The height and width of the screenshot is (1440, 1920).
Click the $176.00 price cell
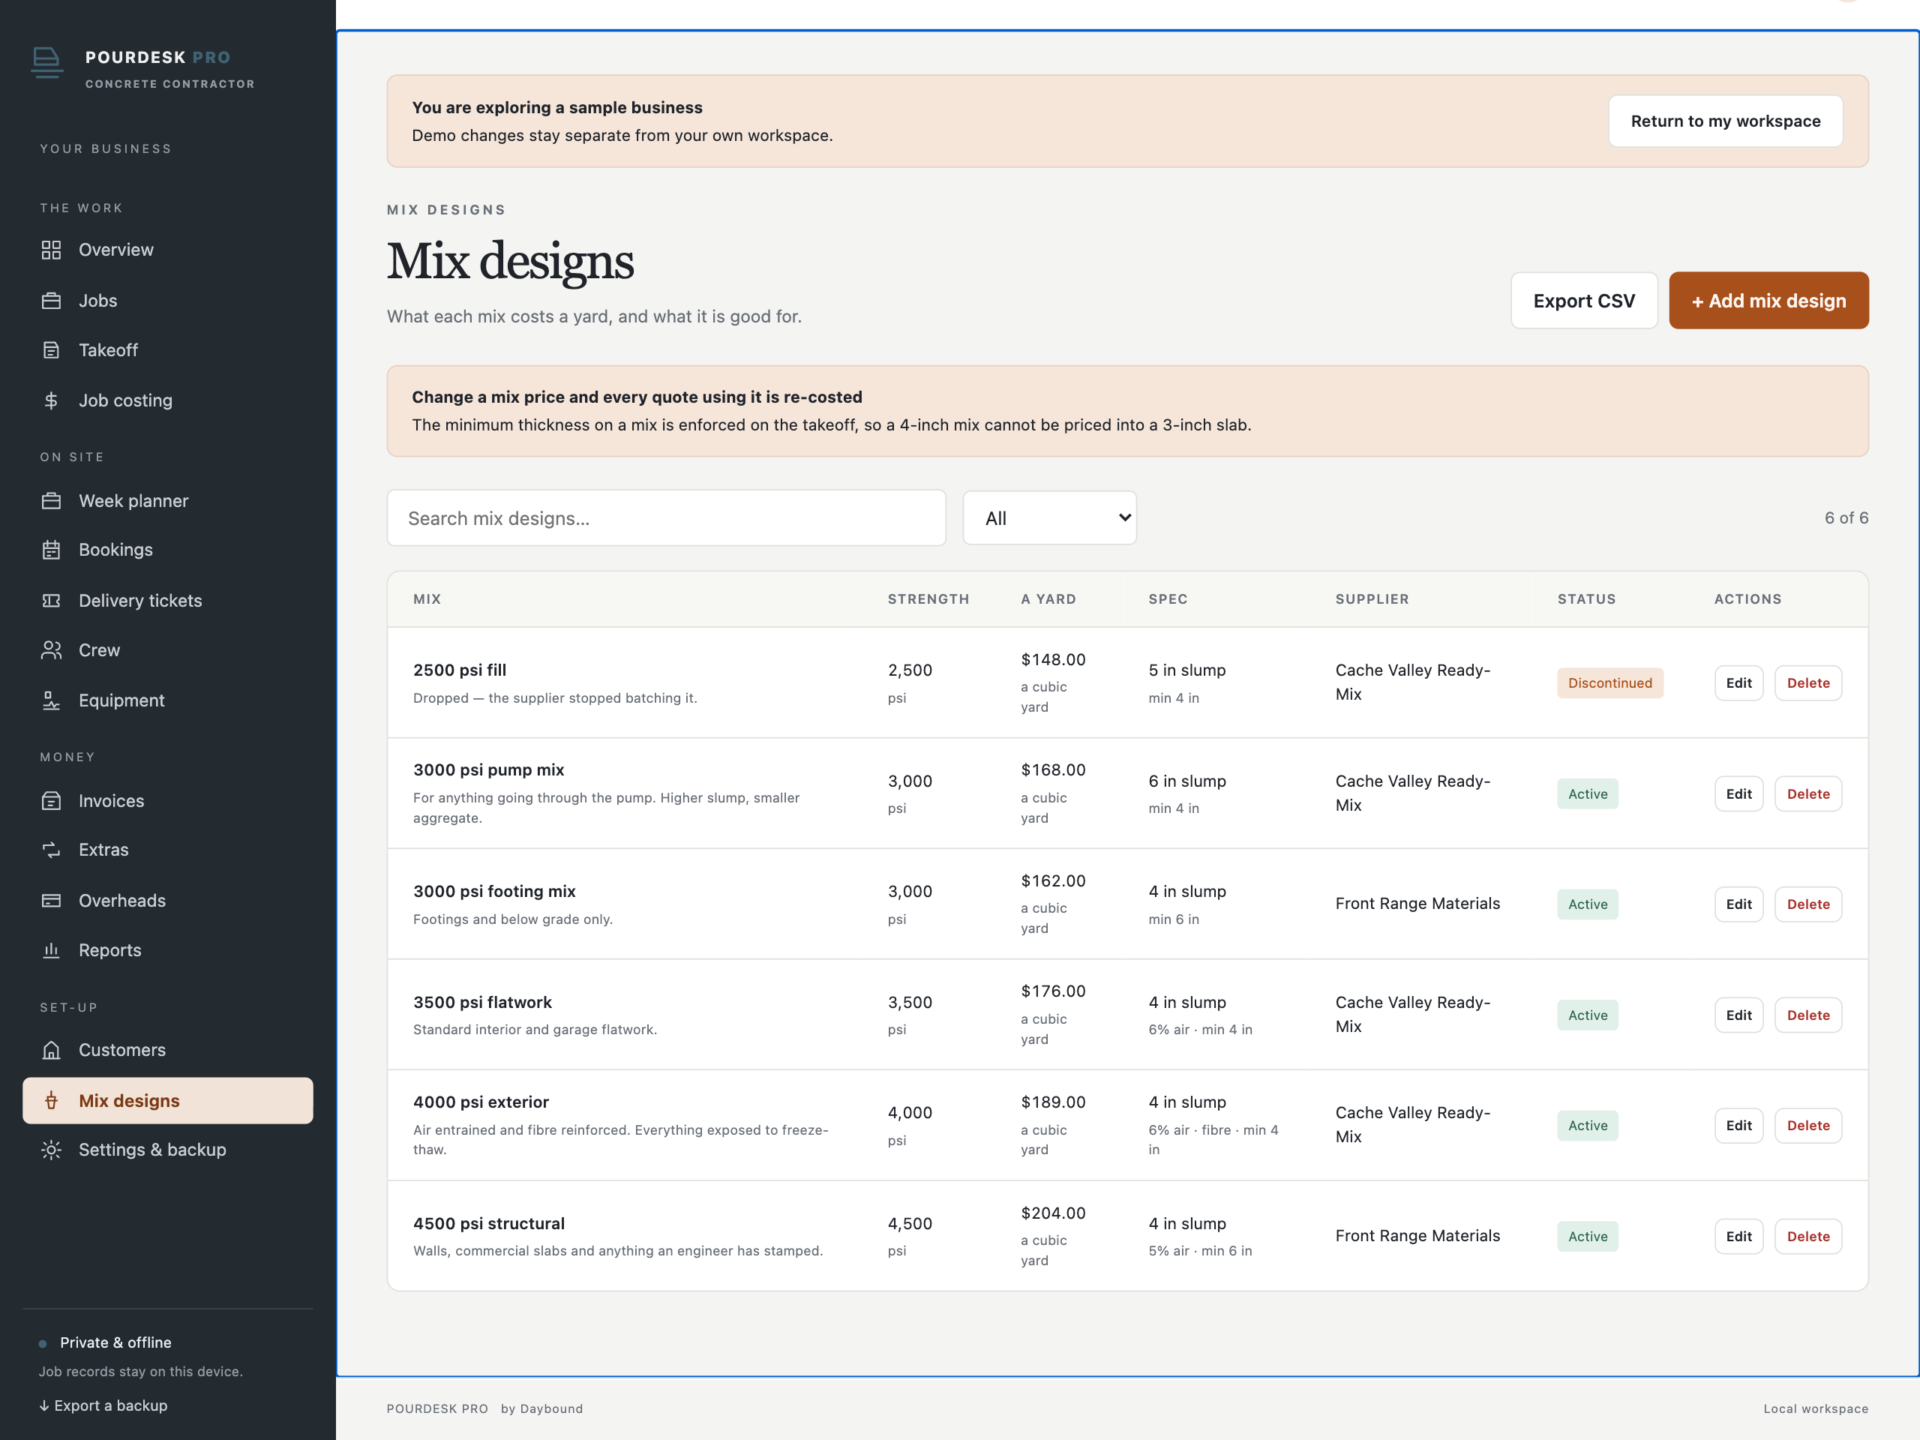(x=1053, y=991)
